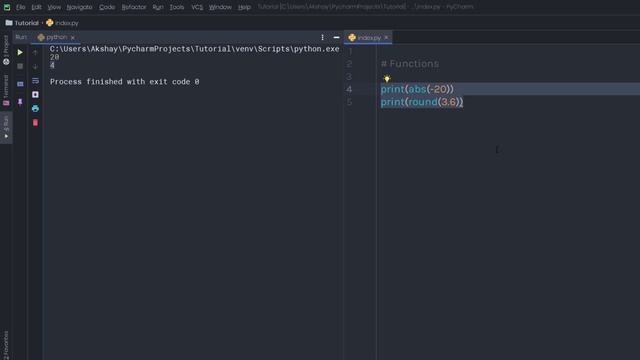640x360 pixels.
Task: Pin the Run tab
Action: tap(20, 102)
